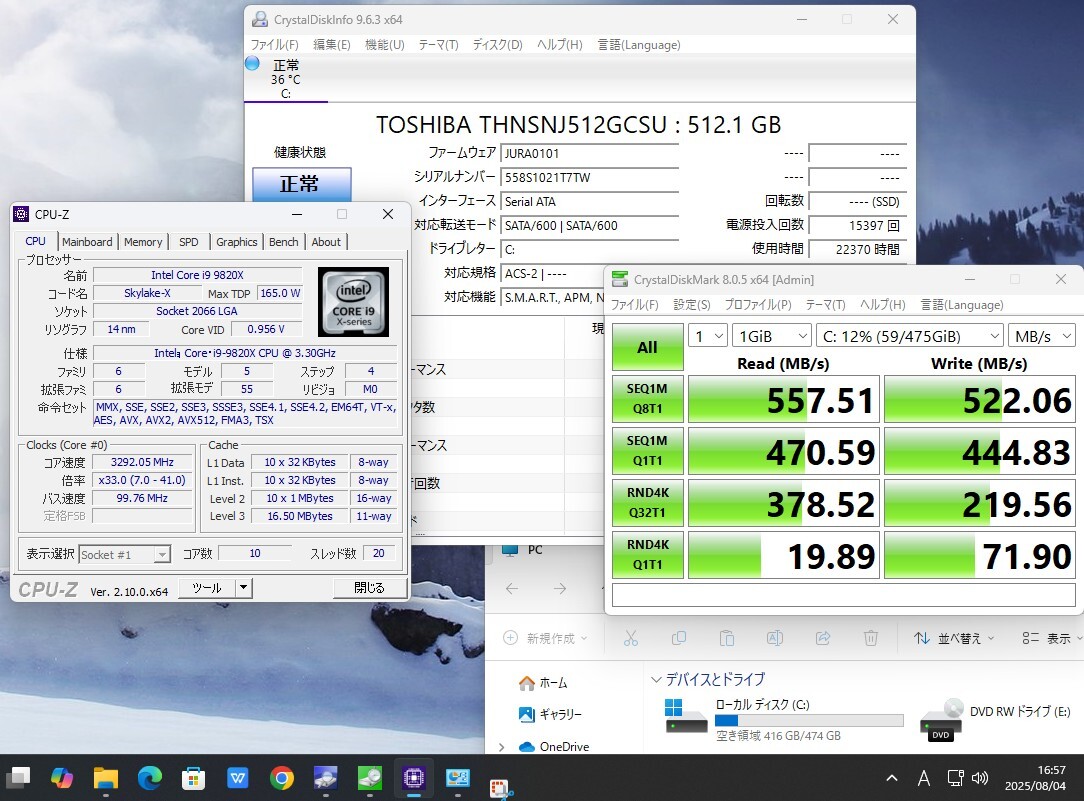Image resolution: width=1084 pixels, height=801 pixels.
Task: Expand the OneDrive tree node
Action: (501, 747)
